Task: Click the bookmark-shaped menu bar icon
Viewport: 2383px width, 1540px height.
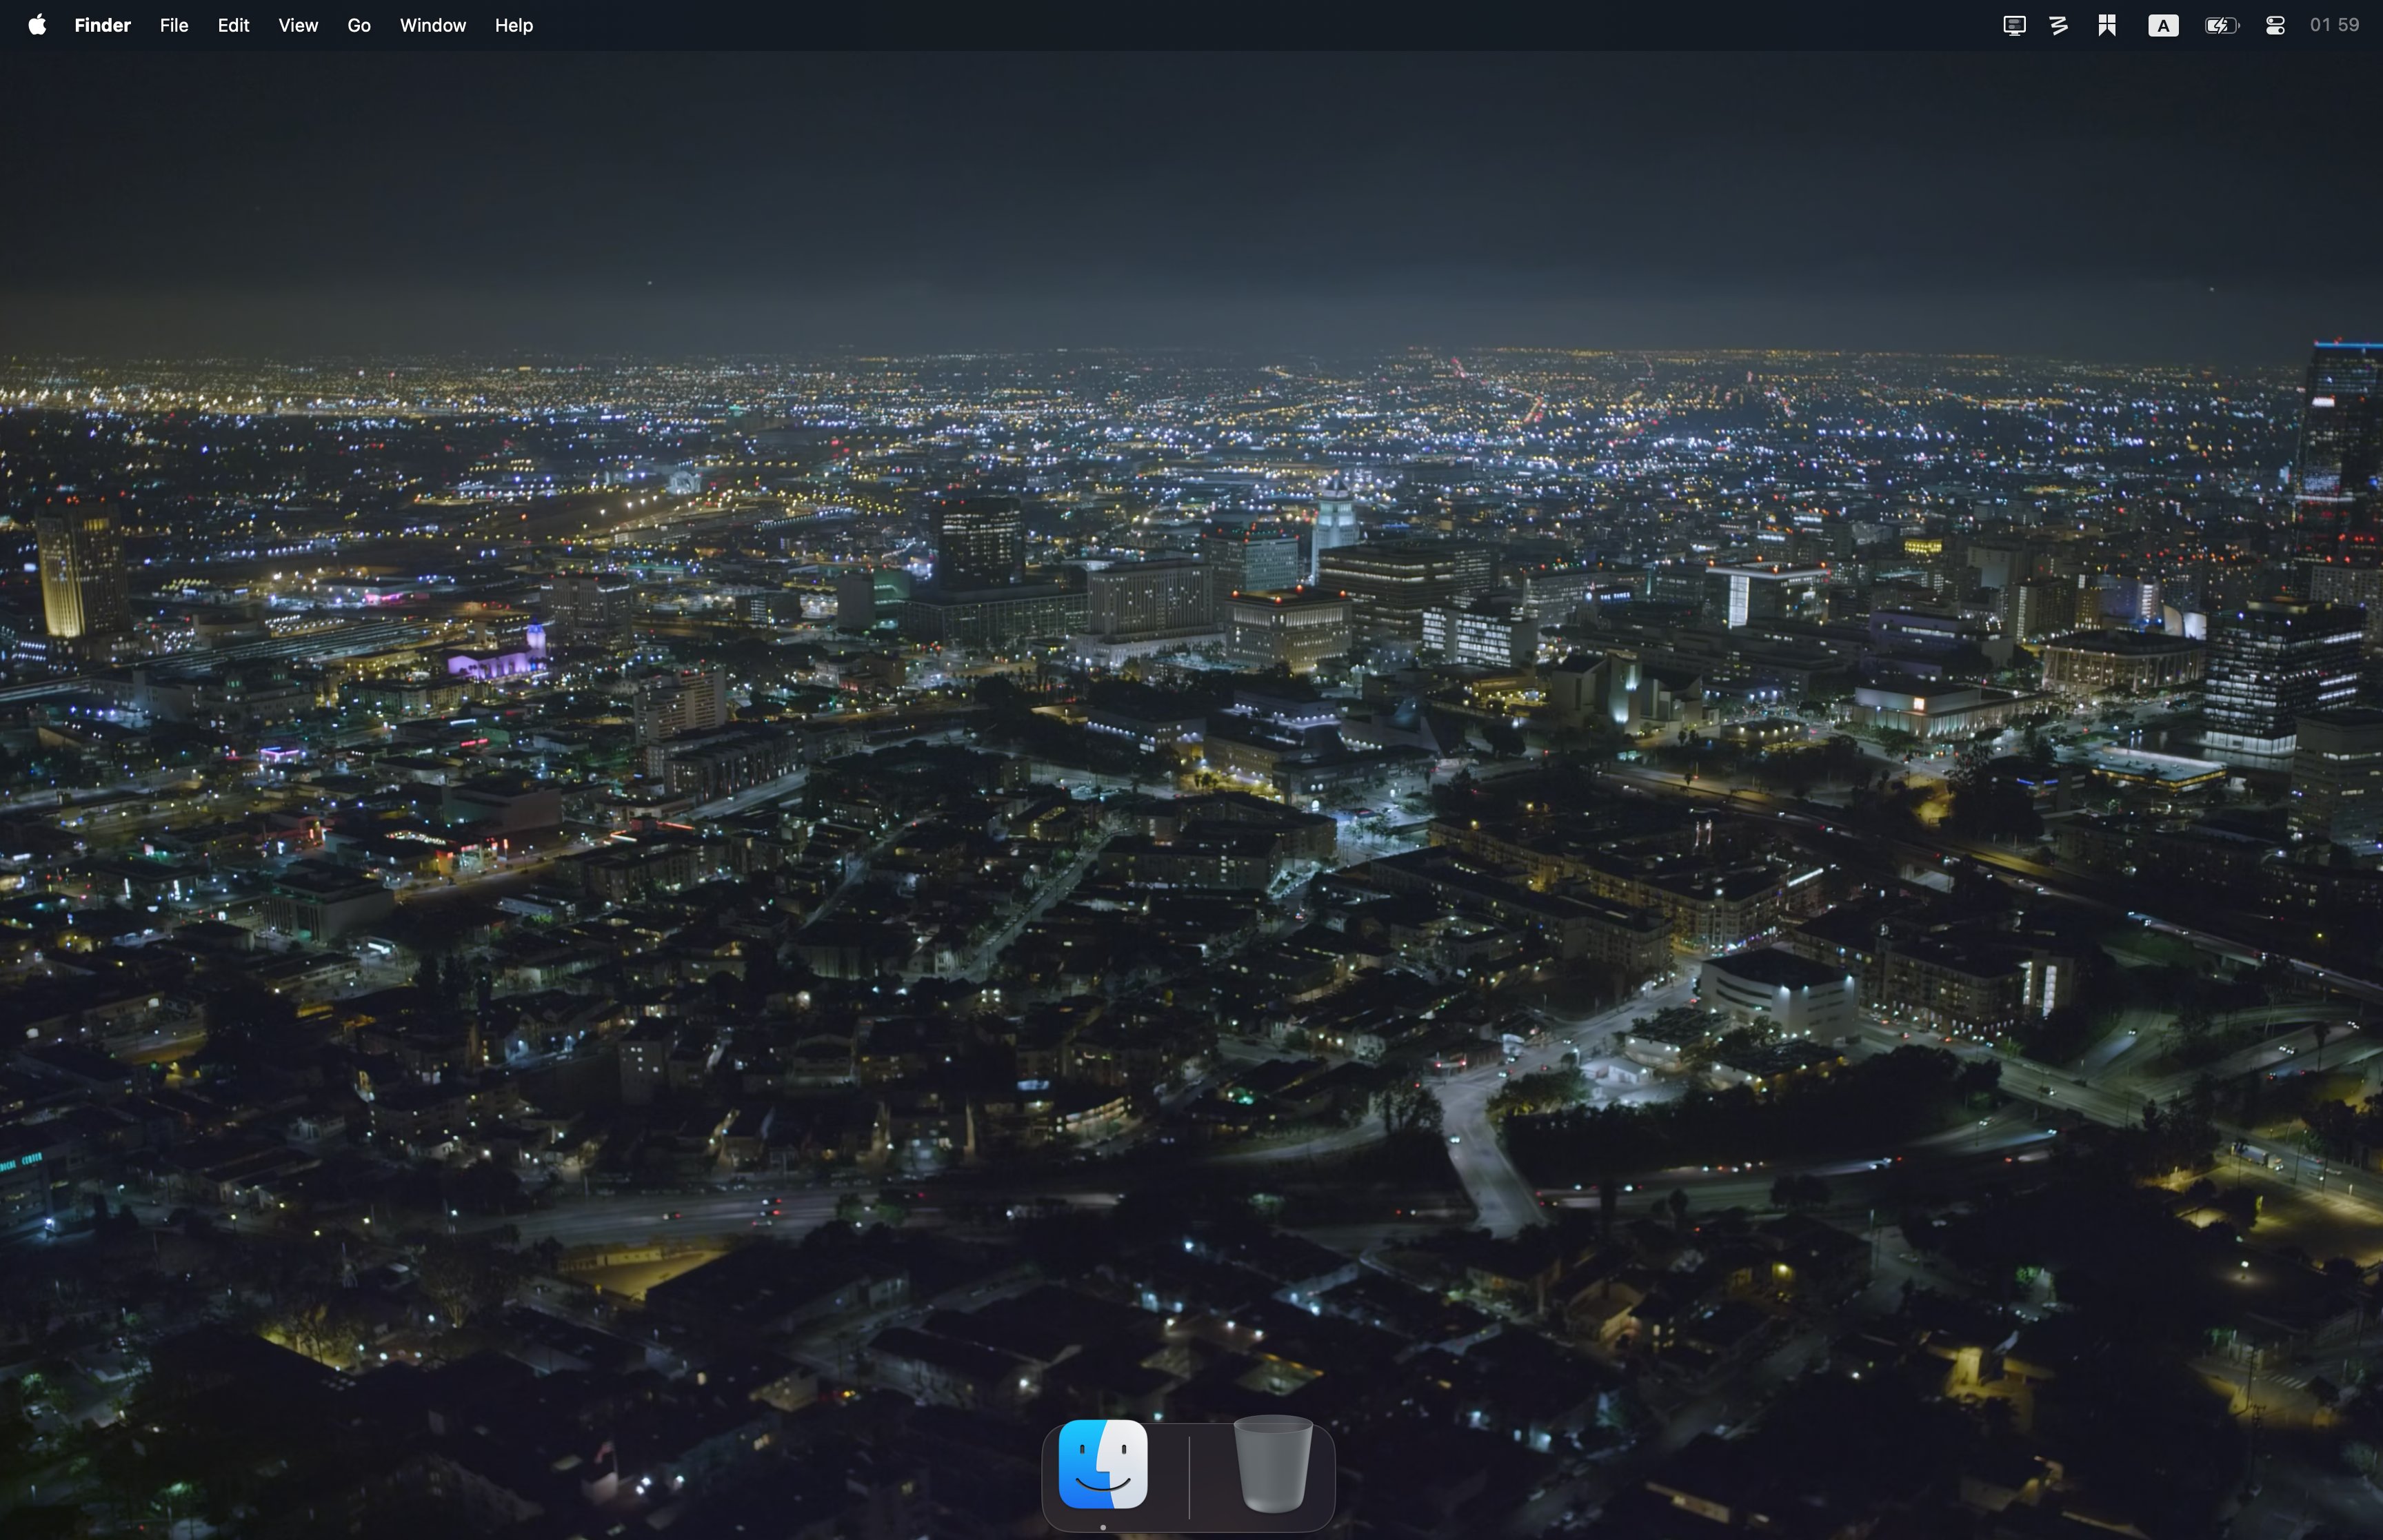Action: coord(2107,25)
